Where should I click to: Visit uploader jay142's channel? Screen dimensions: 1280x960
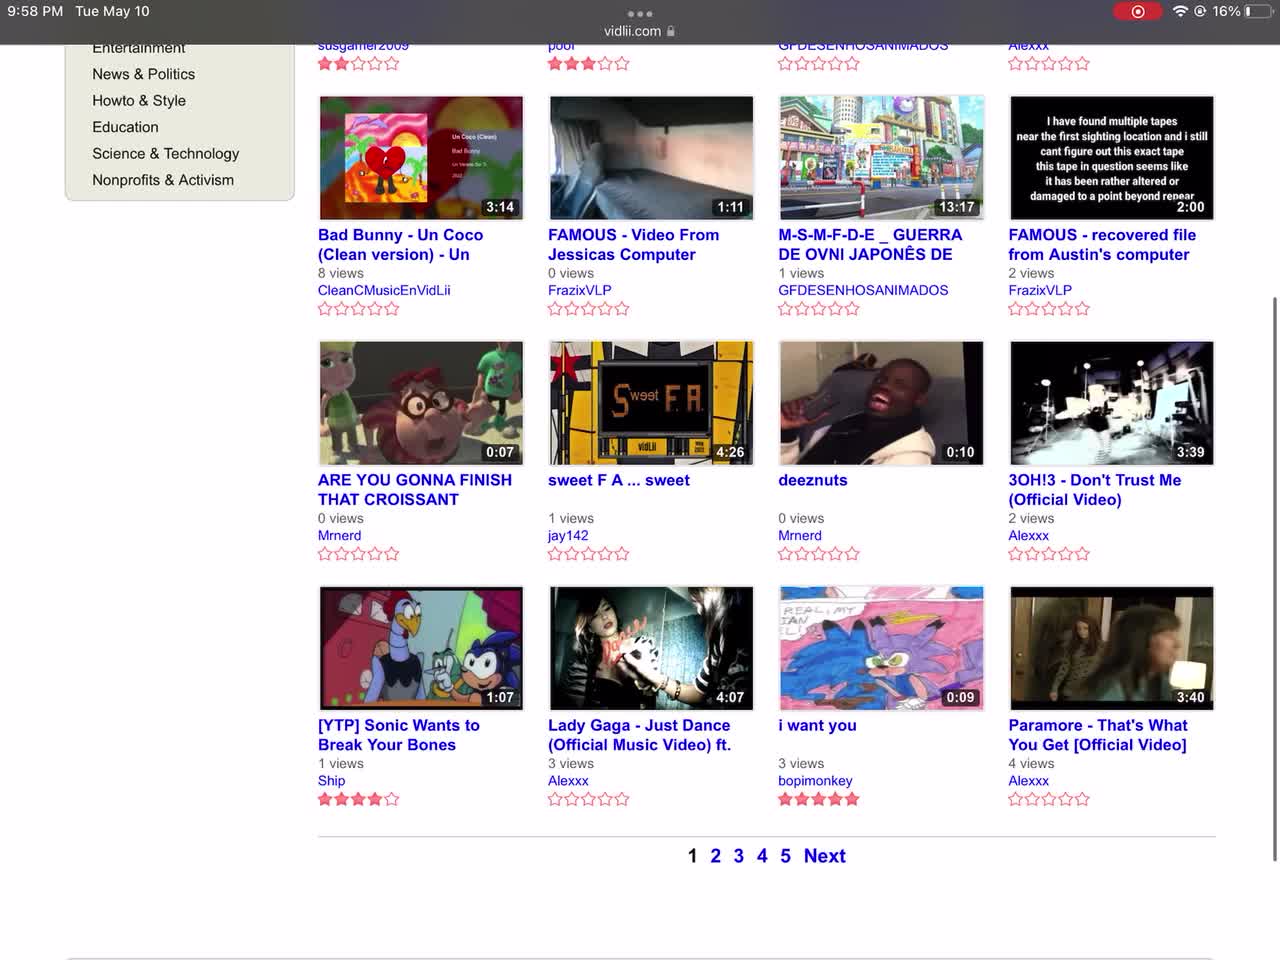coord(568,535)
